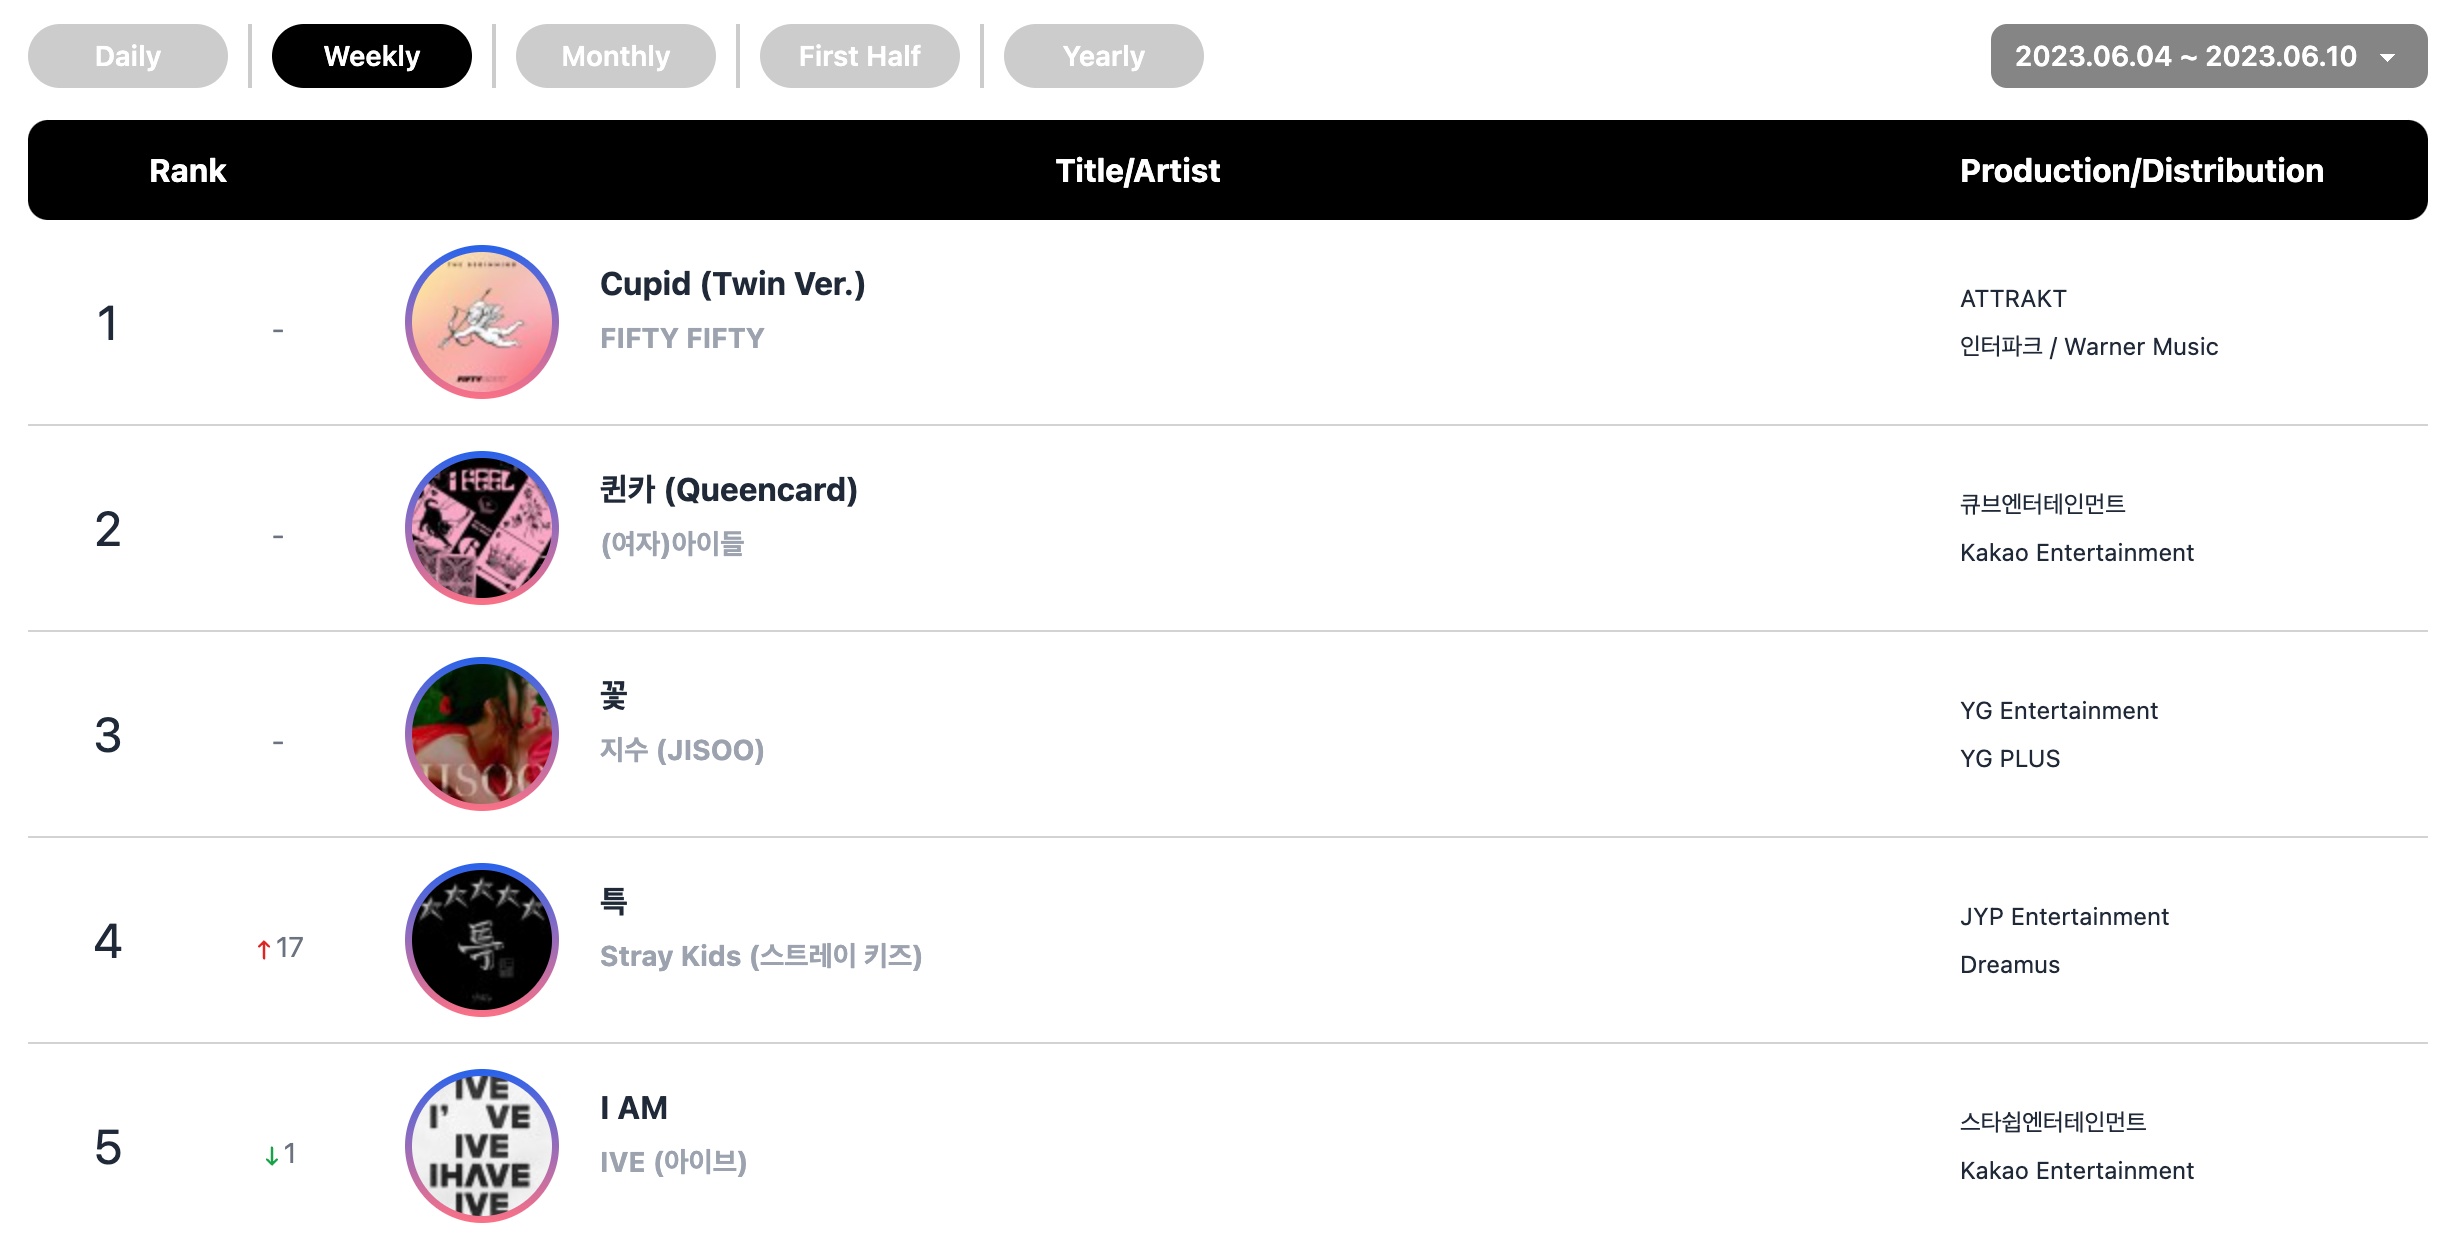
Task: Open the 퀸카 (Queencard) song title
Action: (729, 490)
